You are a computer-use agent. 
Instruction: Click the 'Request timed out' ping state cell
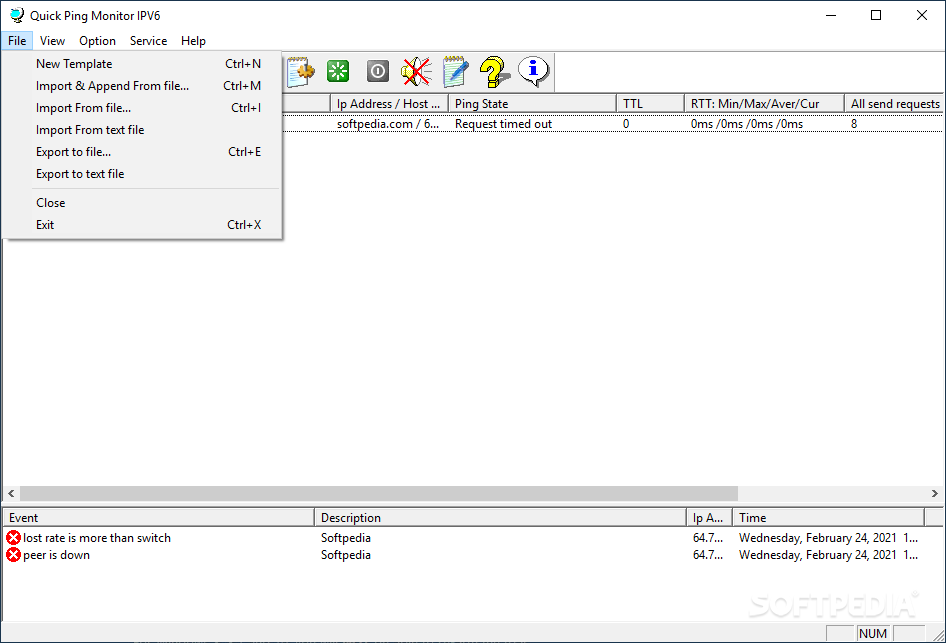click(x=503, y=123)
